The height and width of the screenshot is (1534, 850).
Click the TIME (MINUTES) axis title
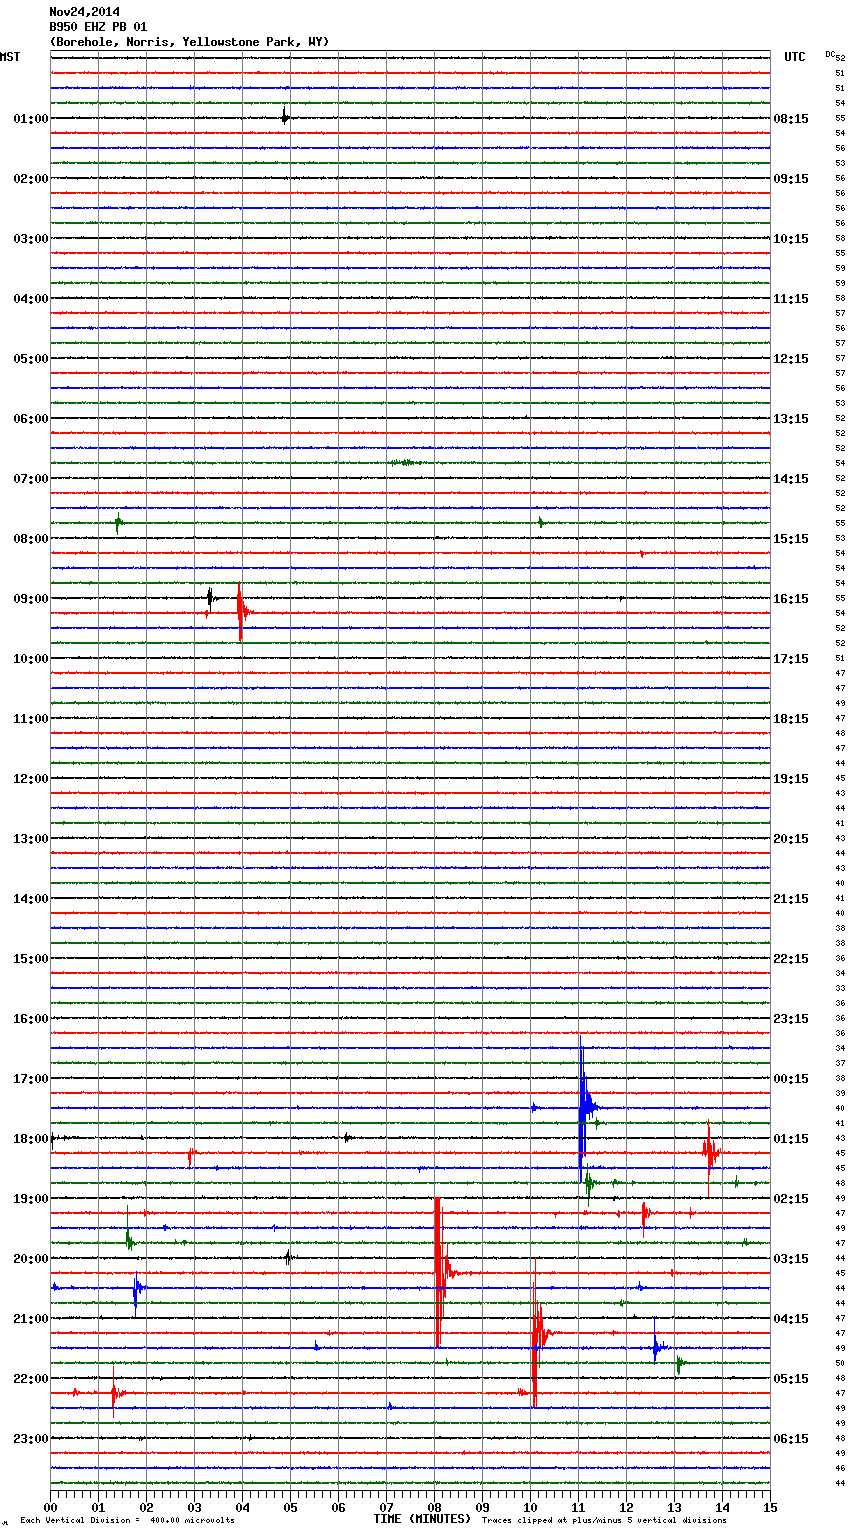coord(422,1519)
